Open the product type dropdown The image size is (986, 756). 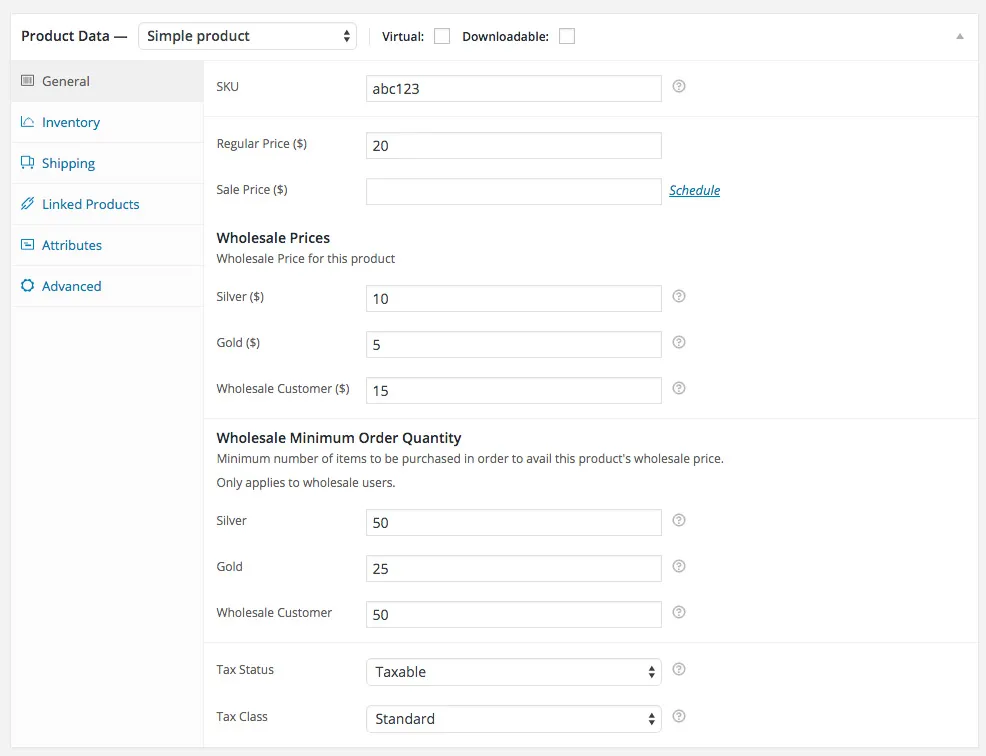tap(247, 35)
